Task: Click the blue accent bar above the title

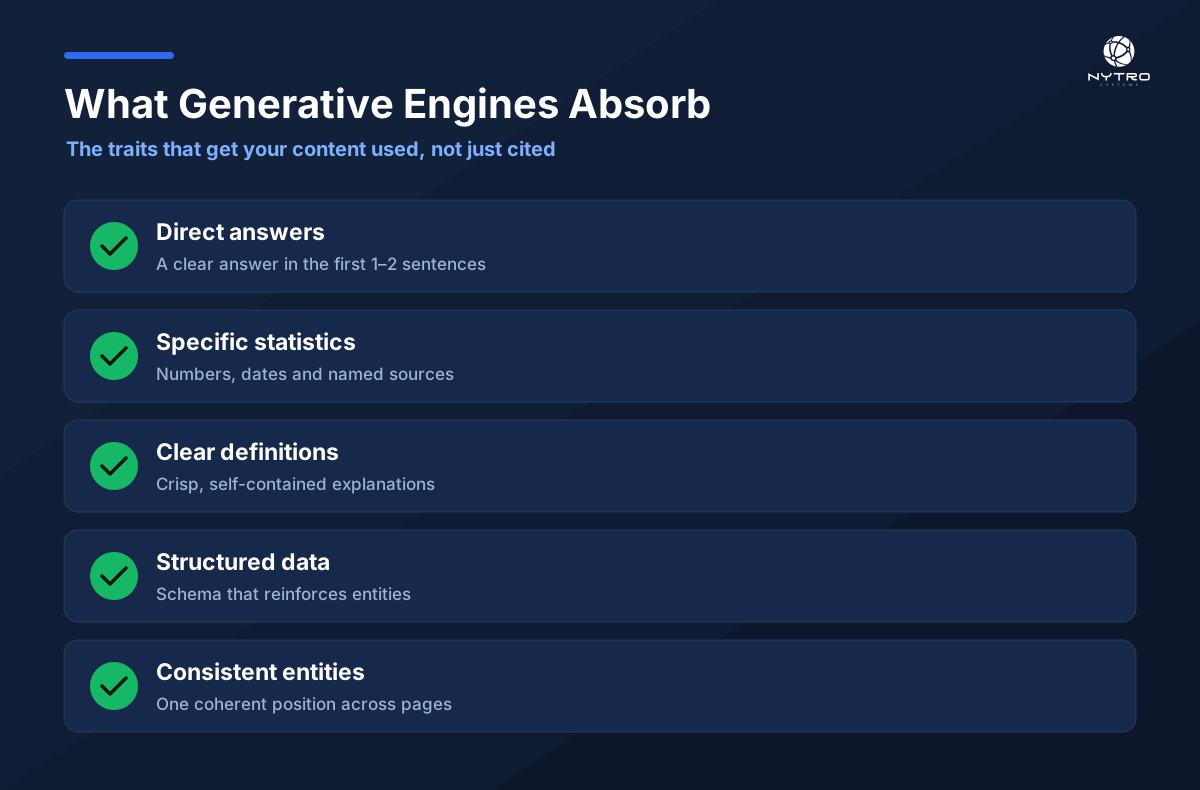Action: tap(119, 56)
